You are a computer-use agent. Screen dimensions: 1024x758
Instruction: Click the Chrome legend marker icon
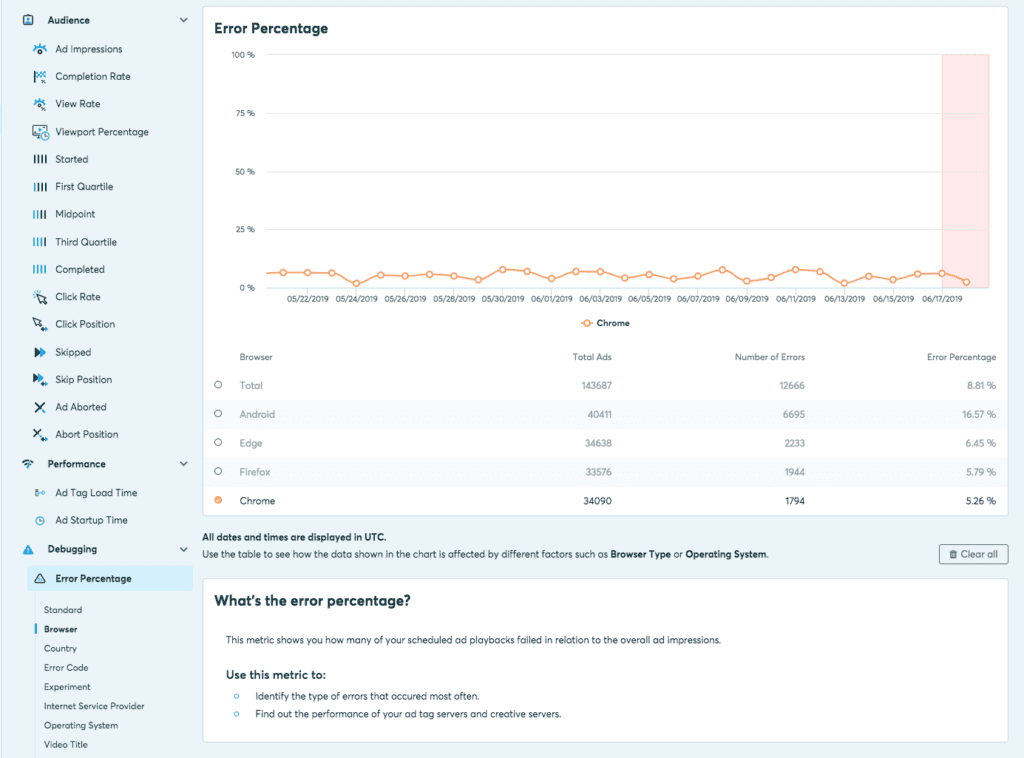click(587, 323)
